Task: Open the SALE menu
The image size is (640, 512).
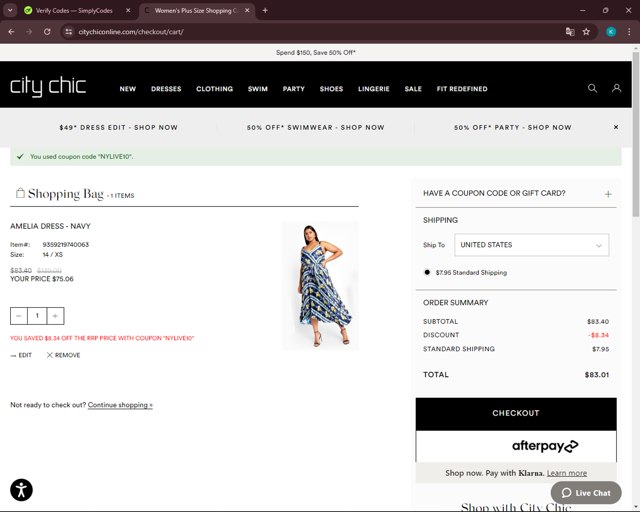Action: pyautogui.click(x=413, y=89)
